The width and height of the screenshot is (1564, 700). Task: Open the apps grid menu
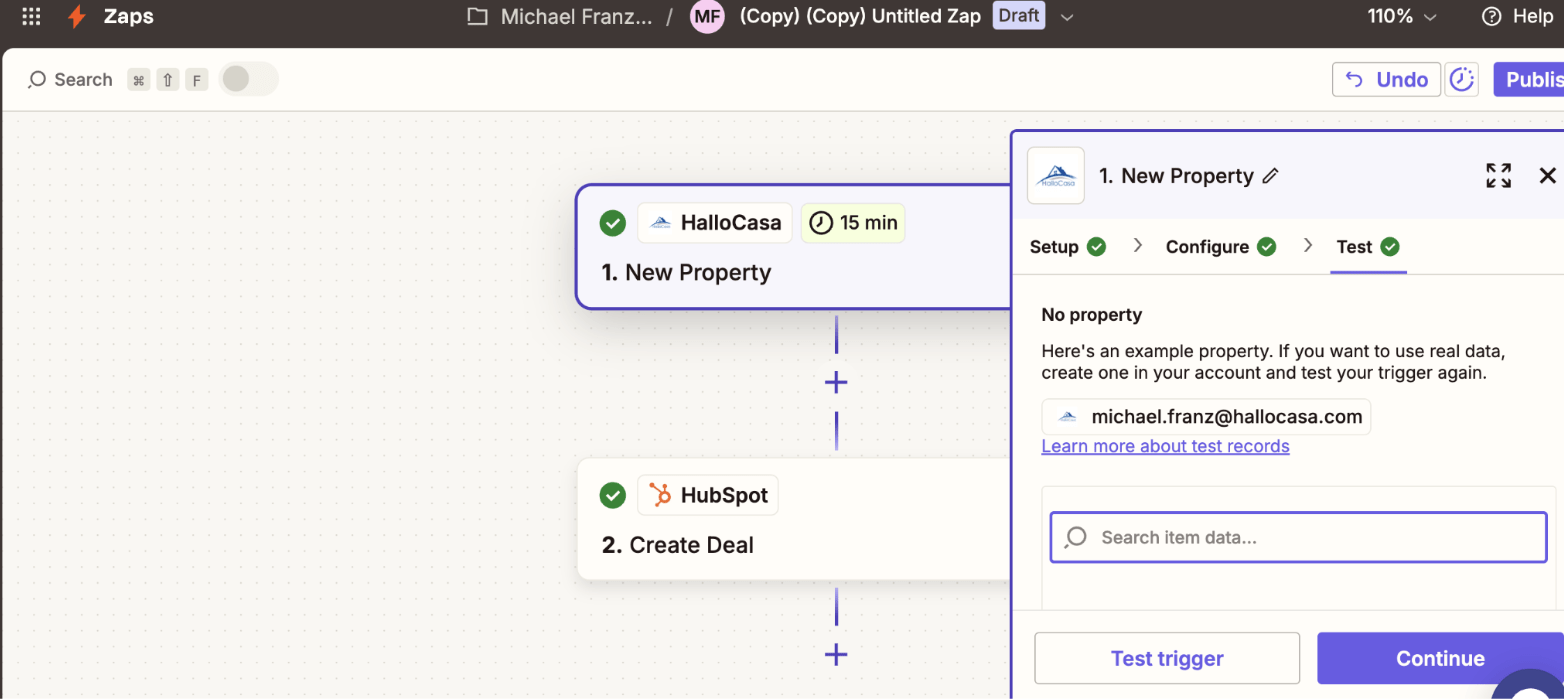pyautogui.click(x=31, y=16)
